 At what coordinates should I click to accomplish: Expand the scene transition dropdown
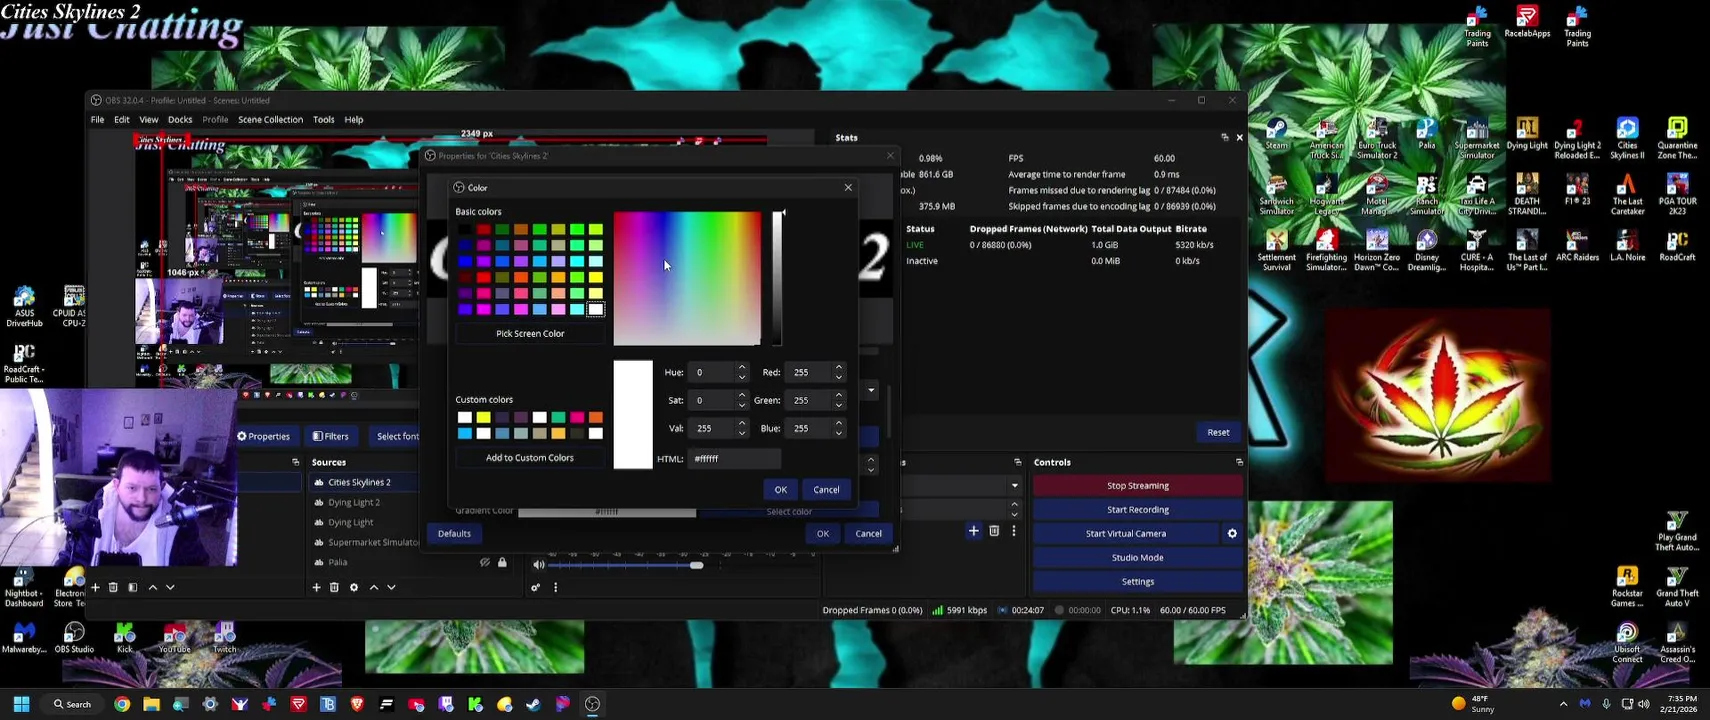(1014, 486)
